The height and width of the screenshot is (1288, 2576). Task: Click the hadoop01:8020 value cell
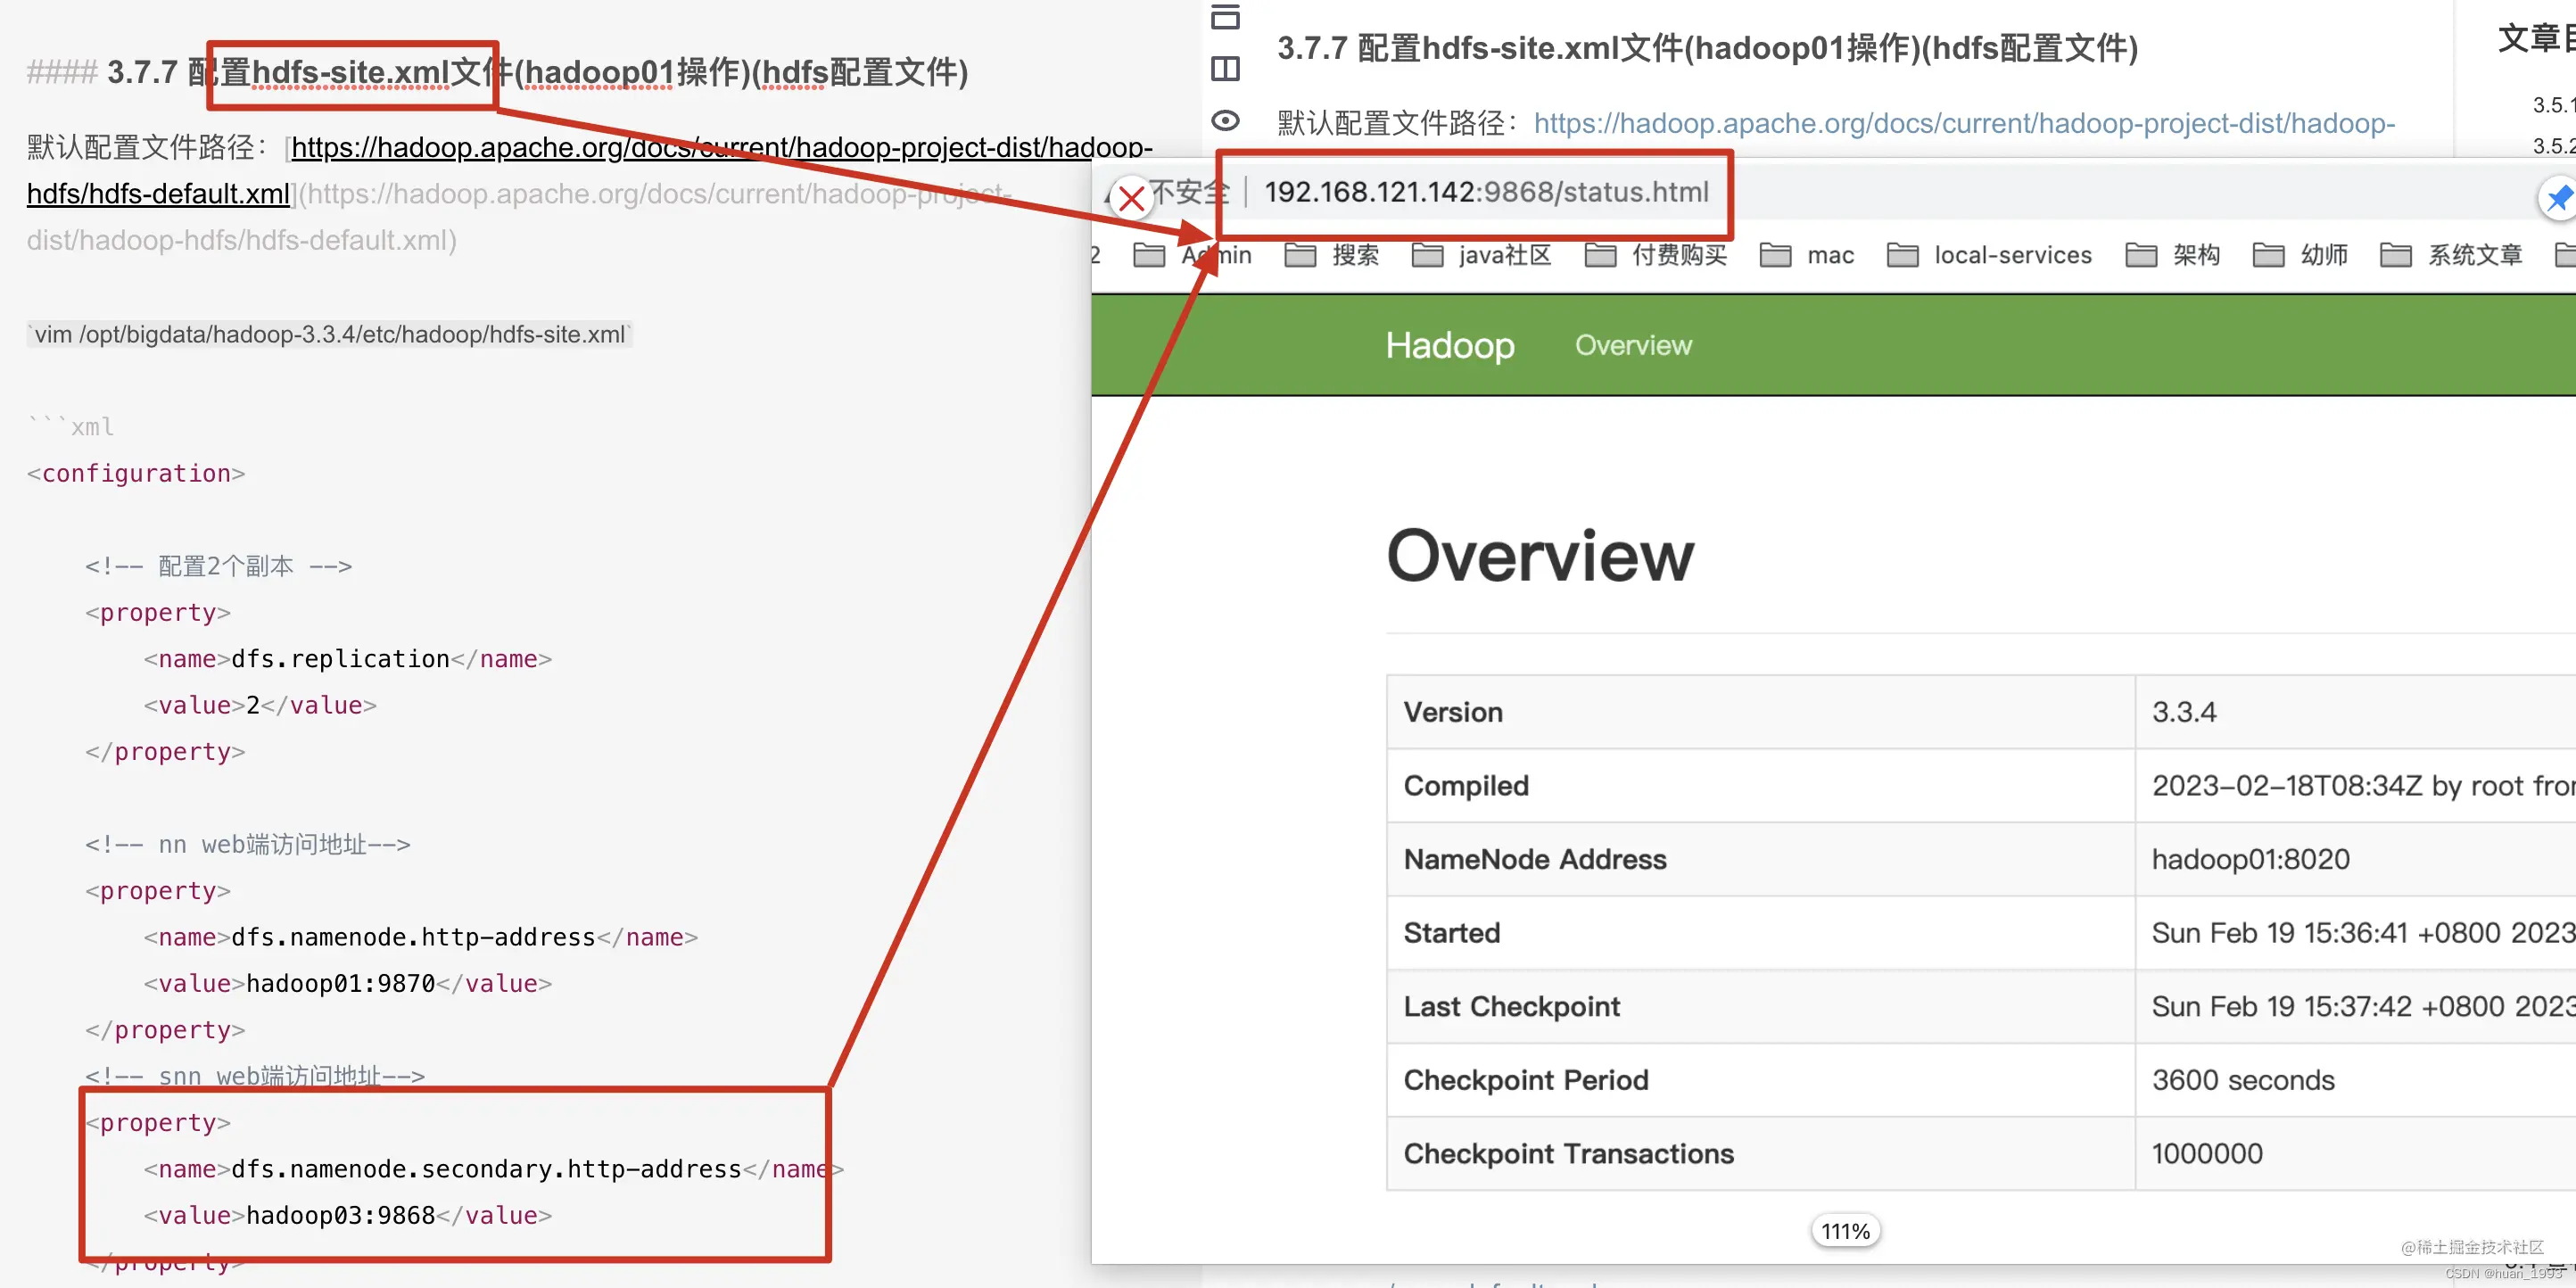[2251, 859]
